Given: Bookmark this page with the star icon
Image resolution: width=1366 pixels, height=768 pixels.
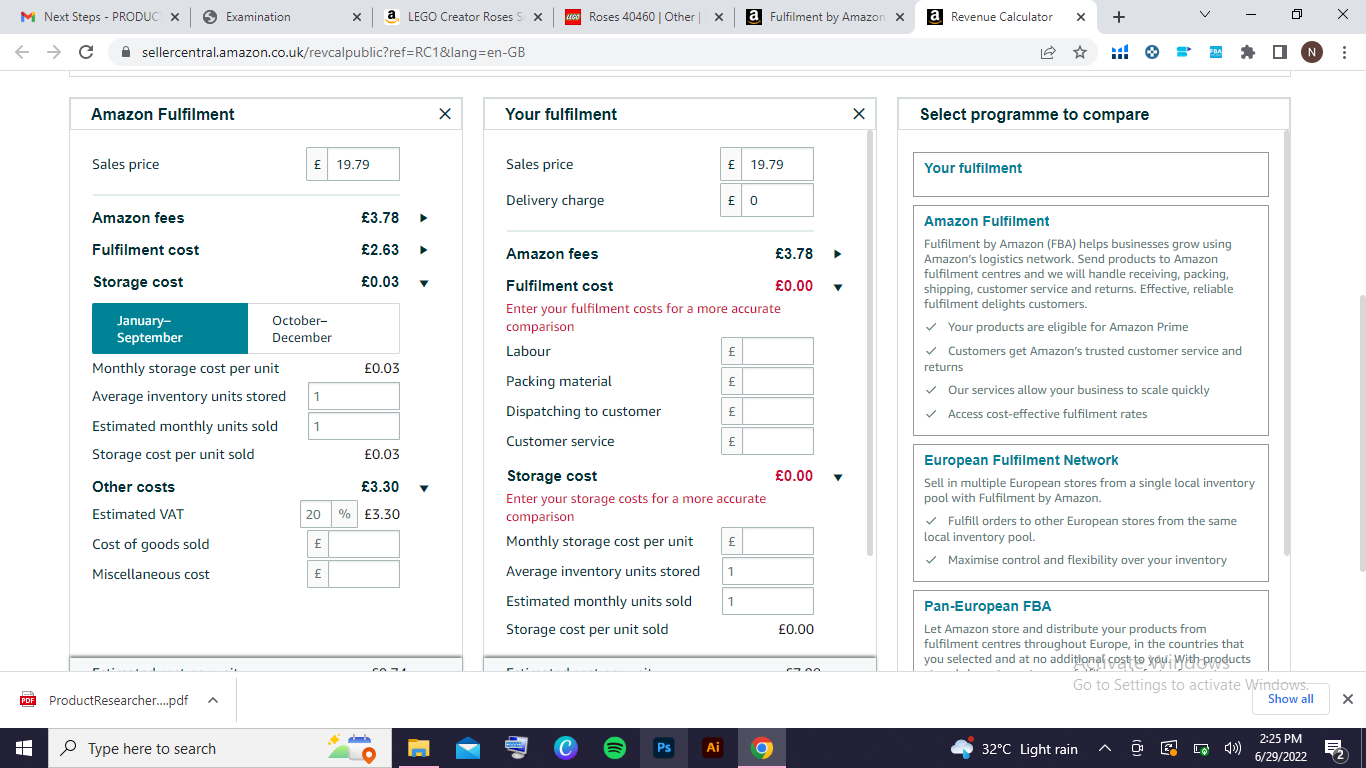Looking at the screenshot, I should tap(1080, 52).
